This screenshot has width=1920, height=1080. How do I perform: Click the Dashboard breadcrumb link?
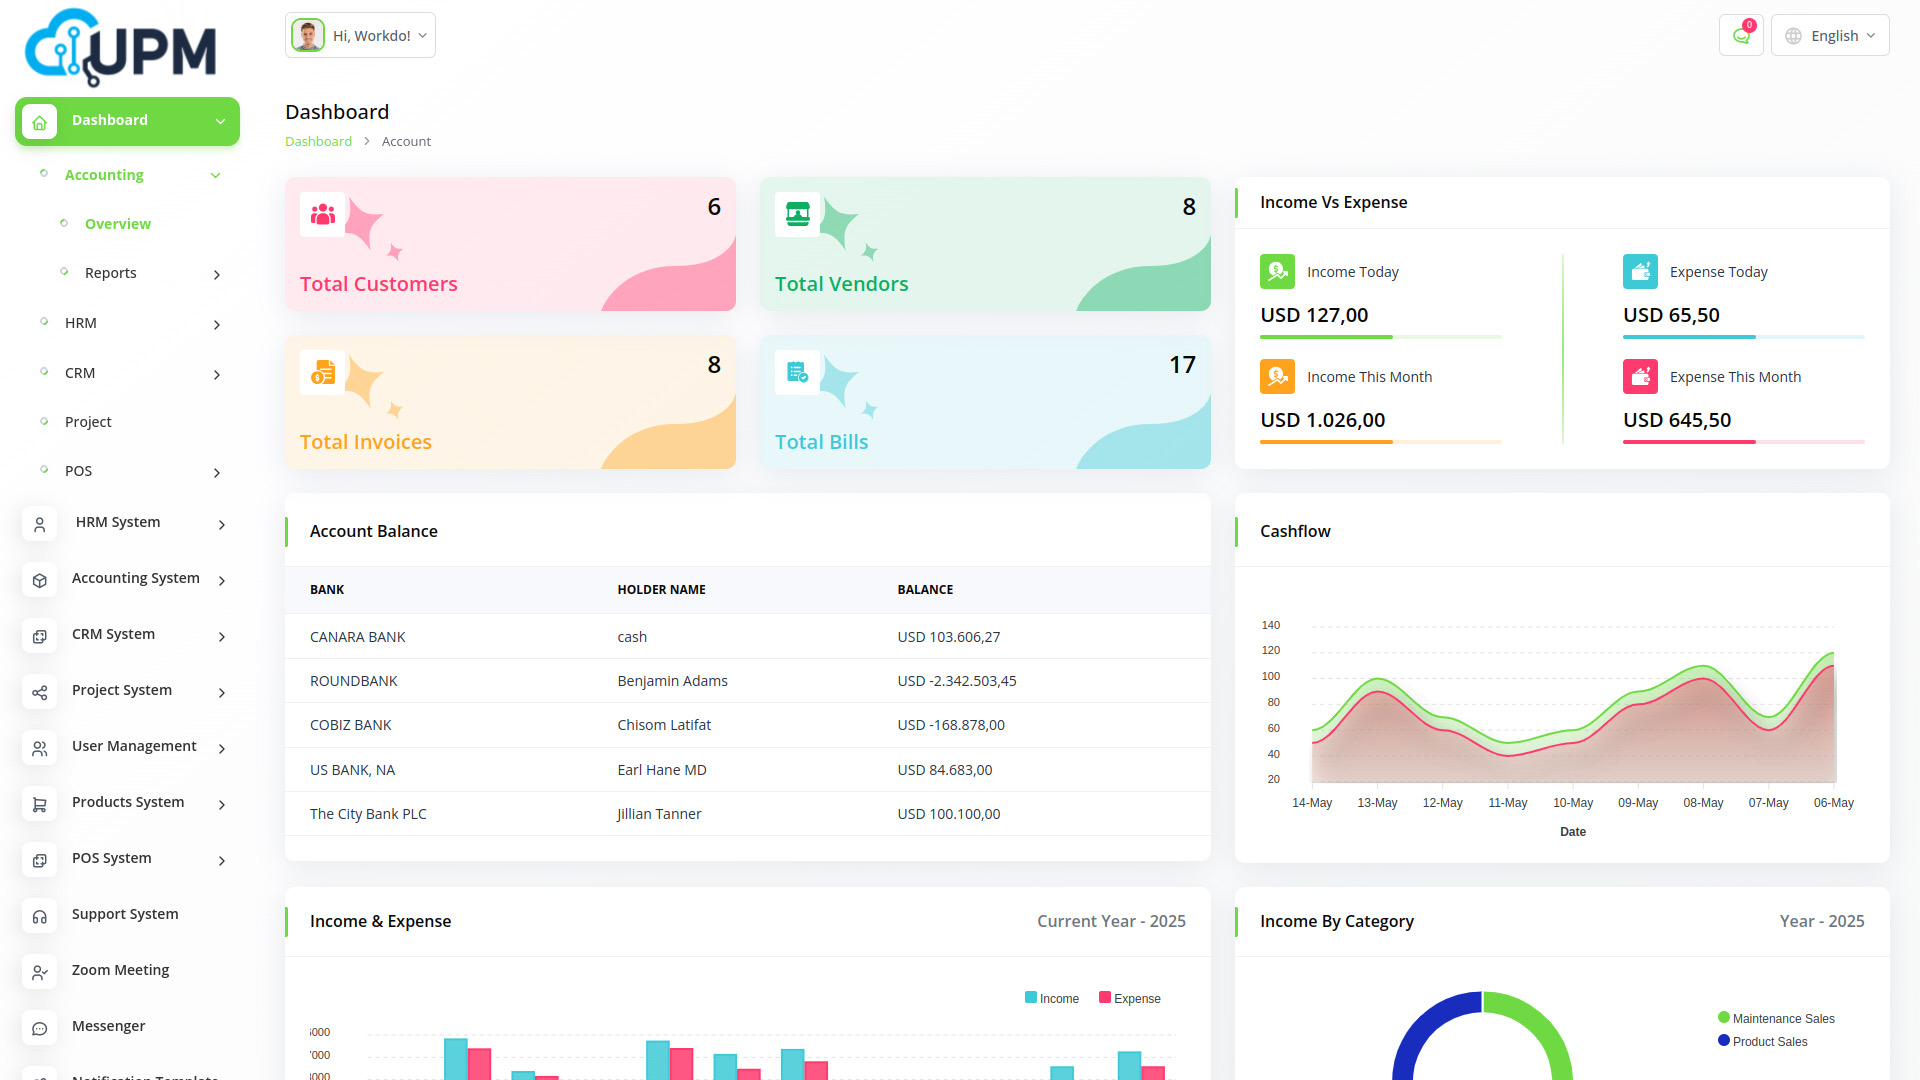(318, 141)
